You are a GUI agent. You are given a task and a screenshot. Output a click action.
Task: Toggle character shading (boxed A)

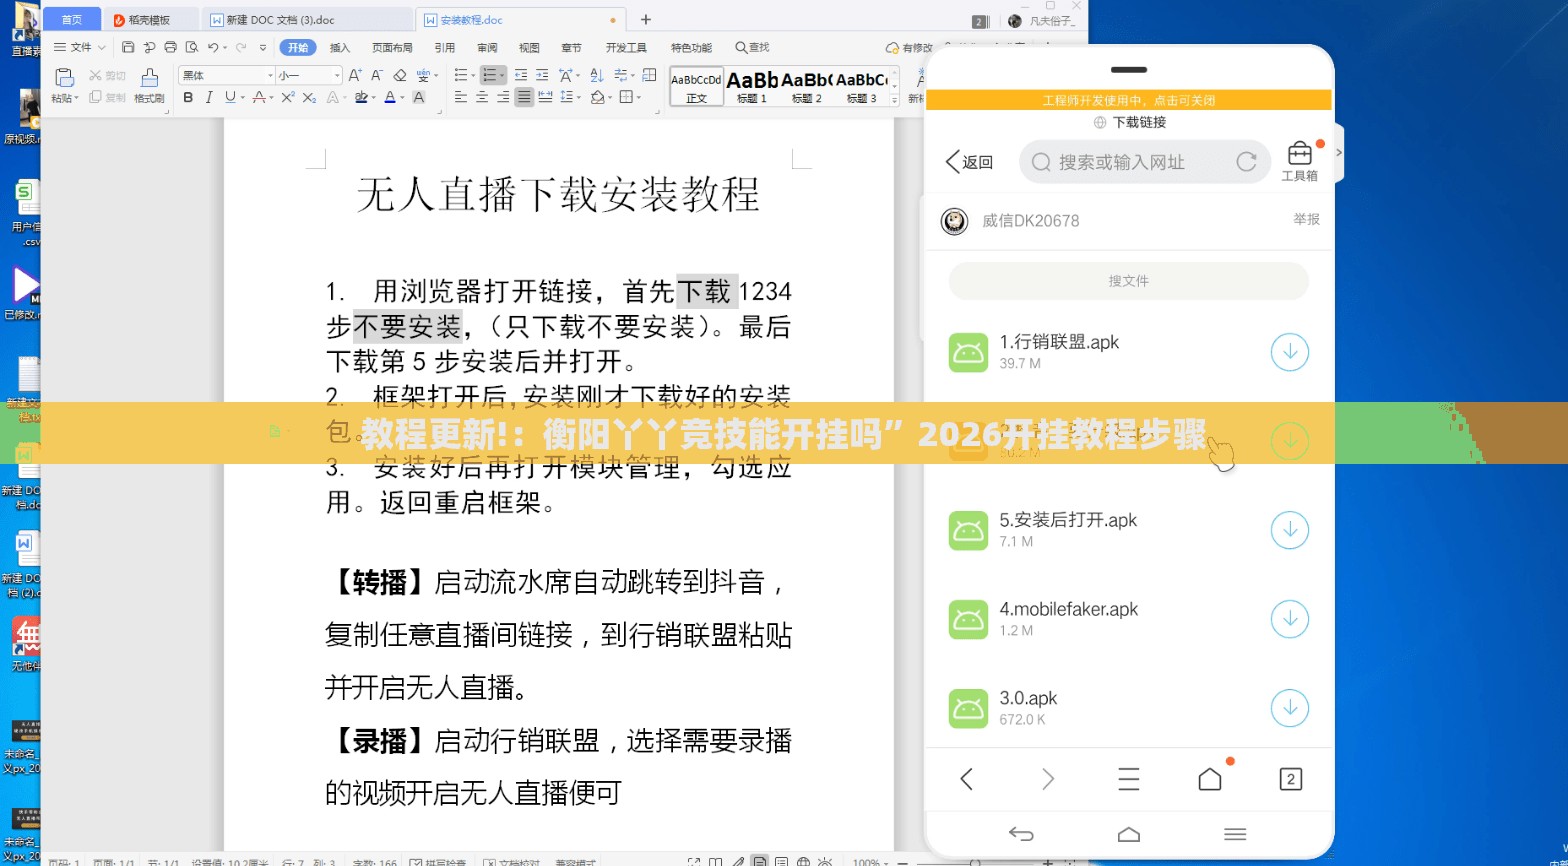tap(419, 97)
